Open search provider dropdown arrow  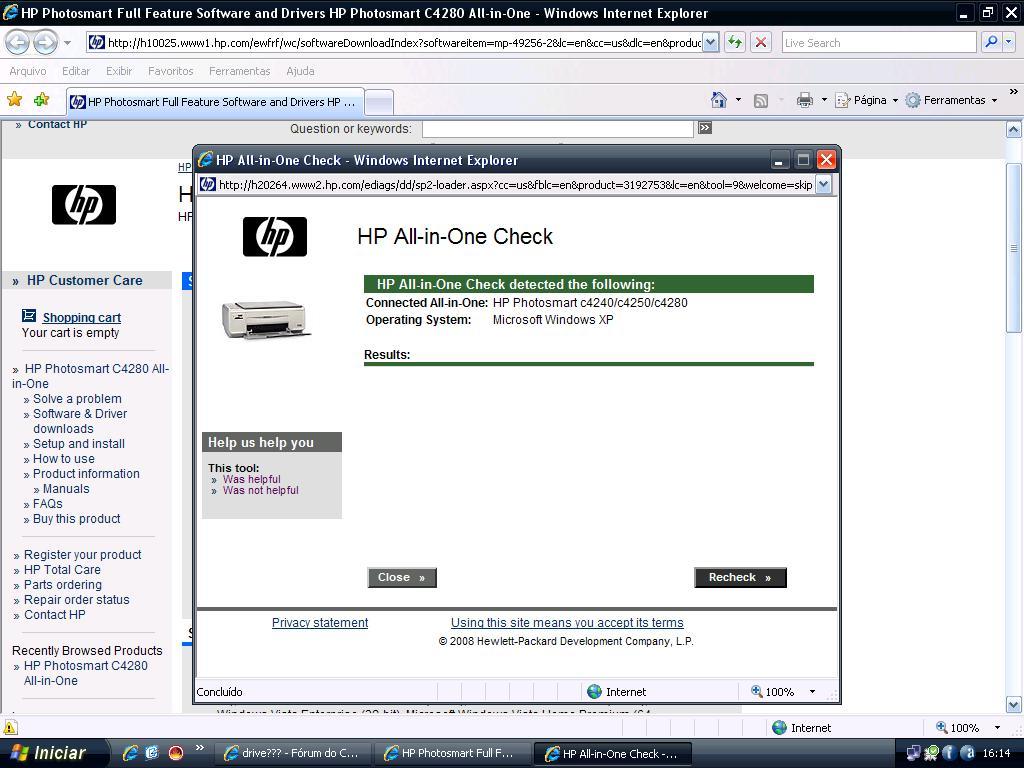pos(1008,42)
